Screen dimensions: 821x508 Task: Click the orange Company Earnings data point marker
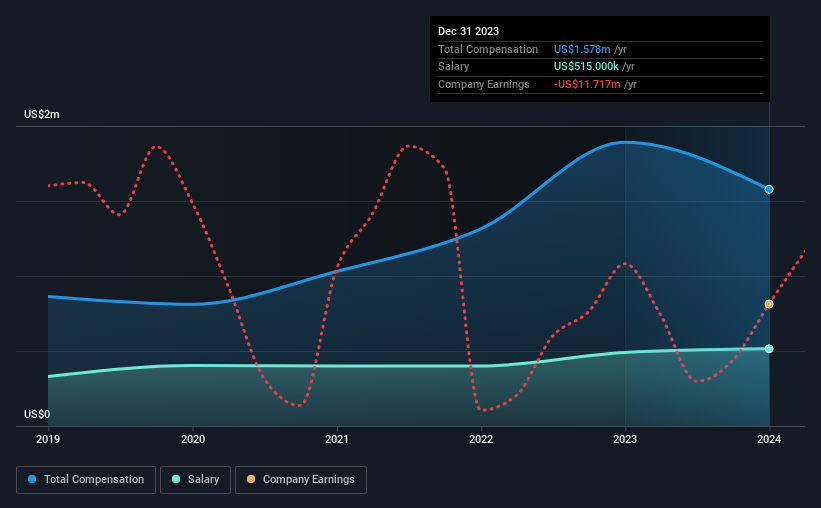click(769, 304)
